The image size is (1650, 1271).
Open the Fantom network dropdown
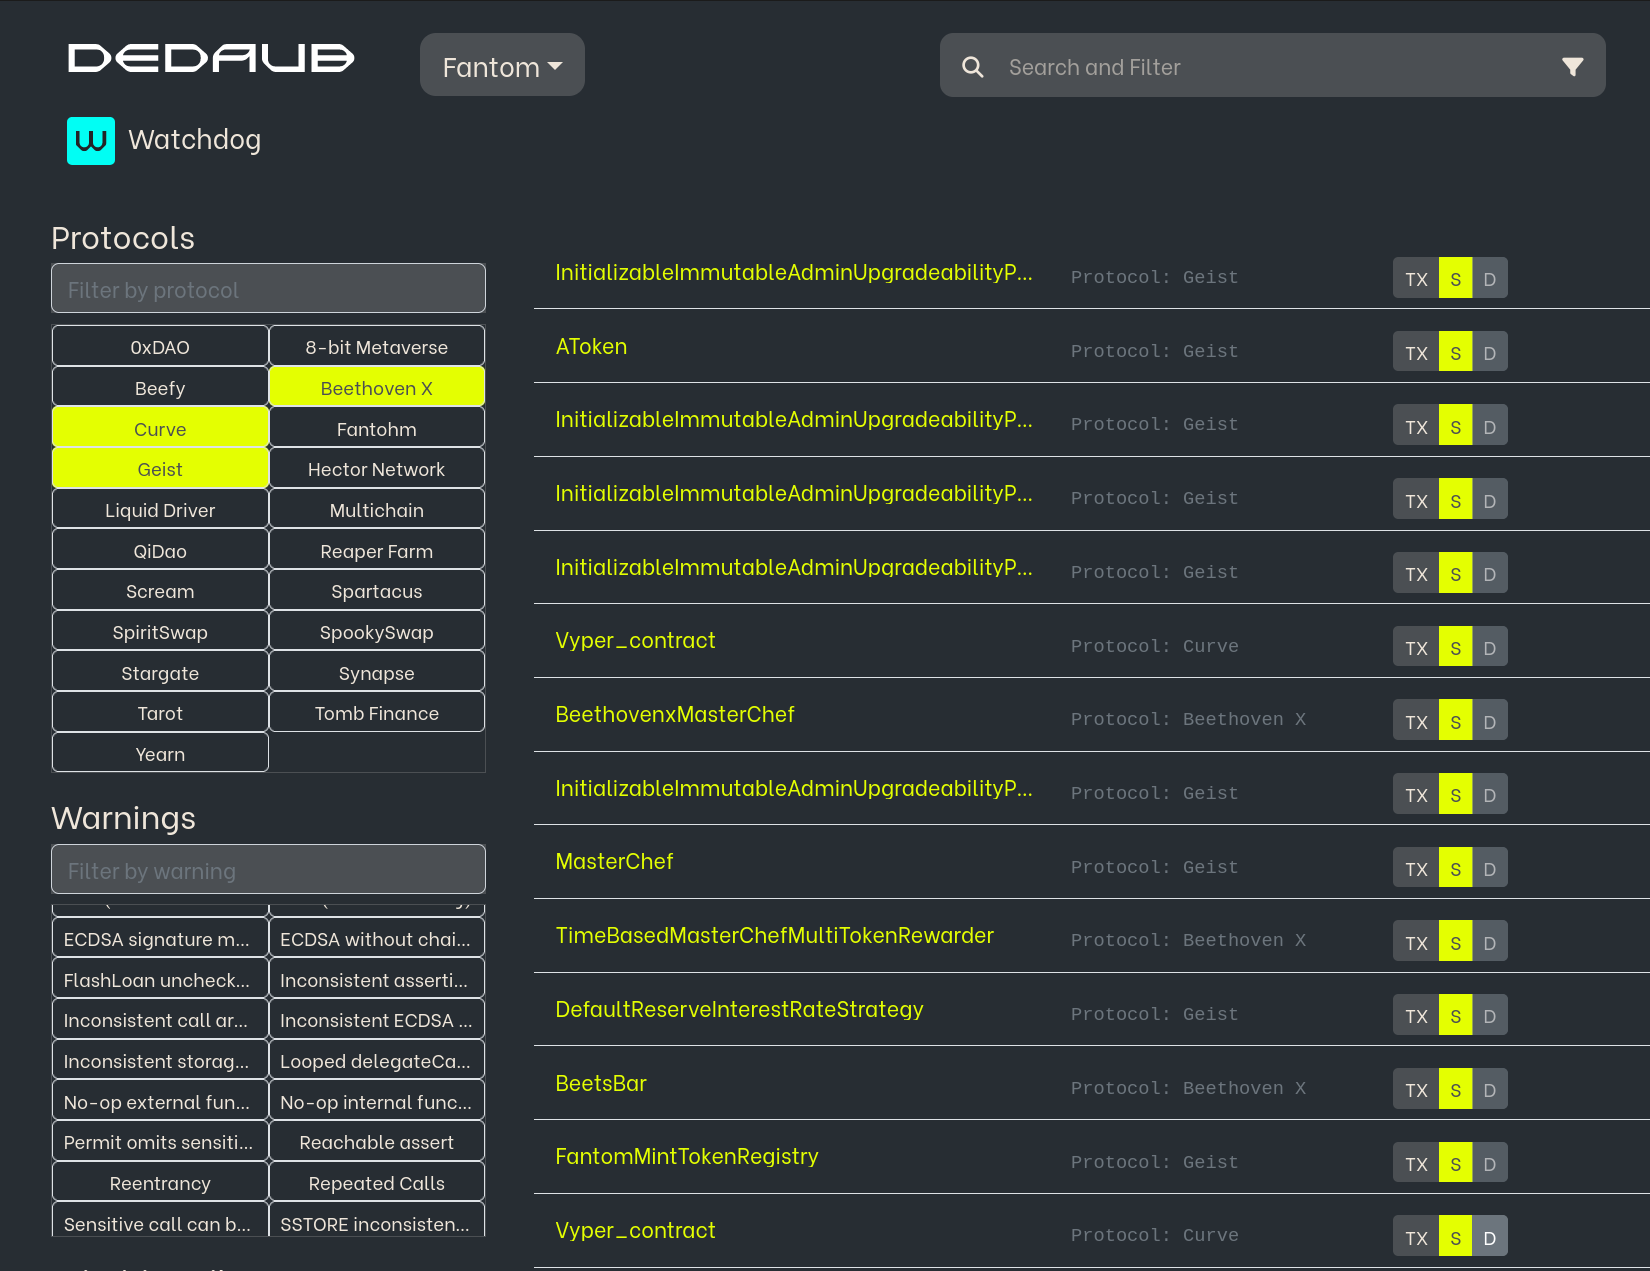(502, 65)
